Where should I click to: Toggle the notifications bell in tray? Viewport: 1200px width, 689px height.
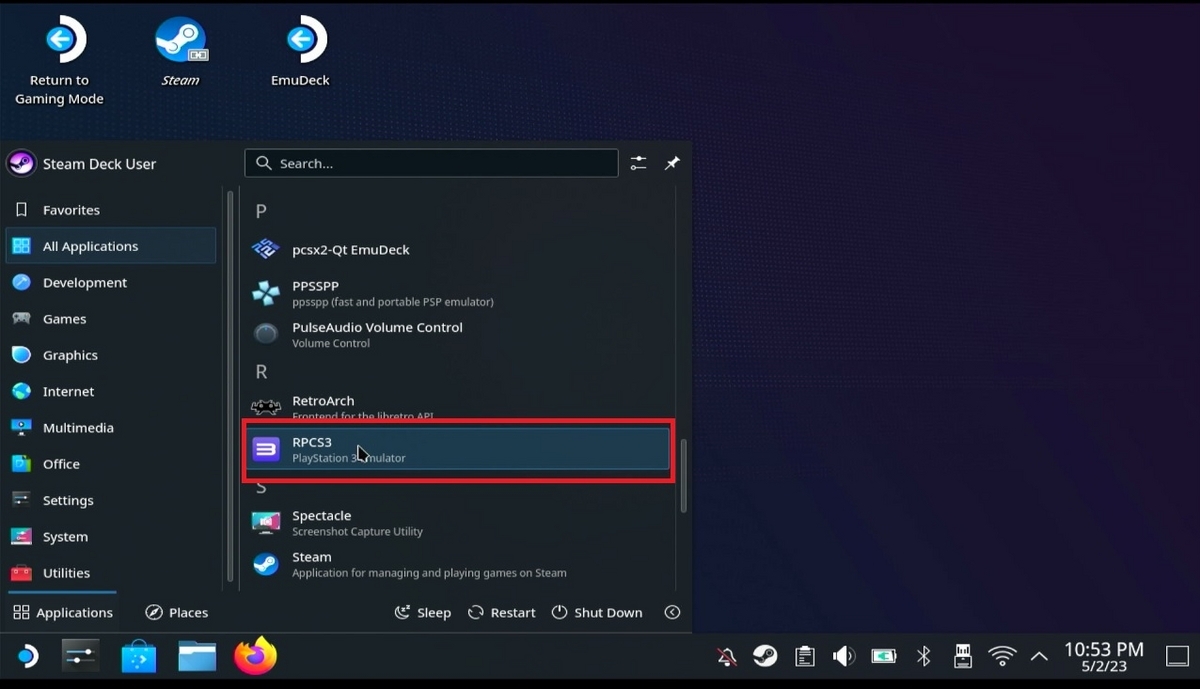point(727,657)
